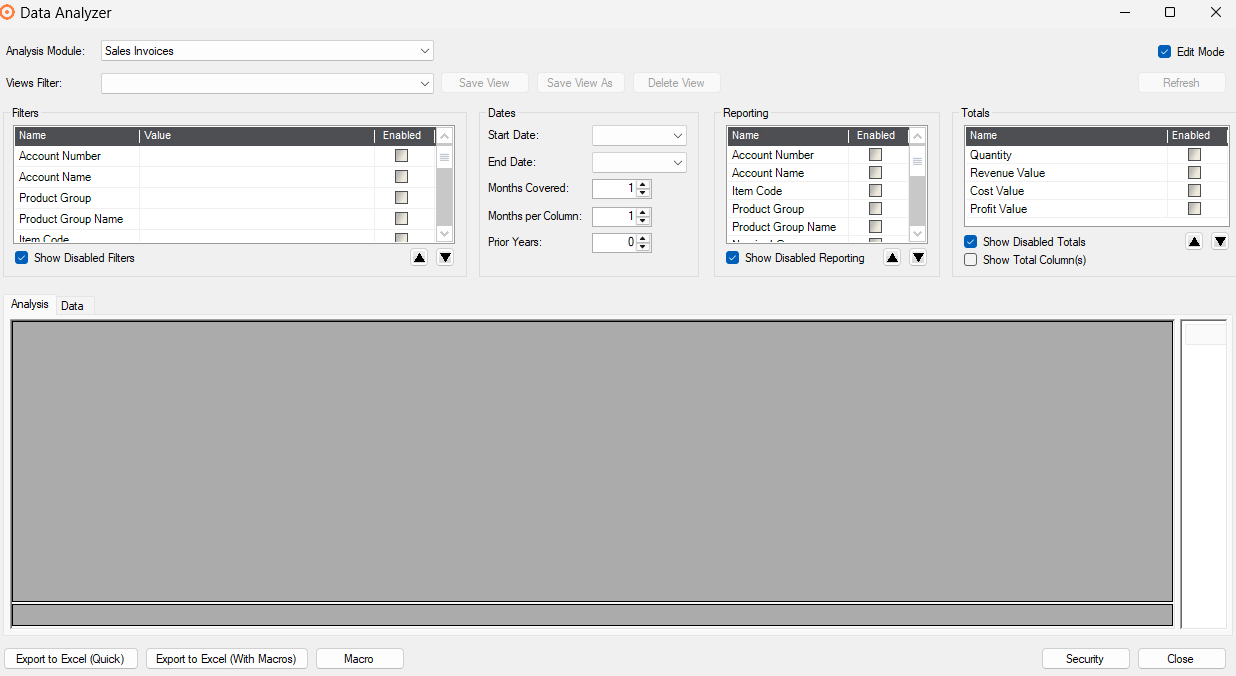The height and width of the screenshot is (676, 1236).
Task: Decrease Prior Years value
Action: (643, 247)
